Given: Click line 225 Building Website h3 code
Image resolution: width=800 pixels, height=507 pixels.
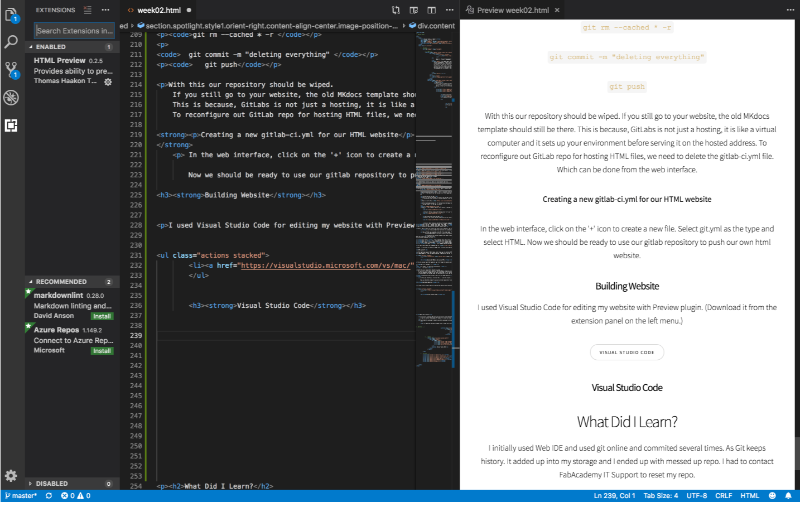Looking at the screenshot, I should coord(241,195).
